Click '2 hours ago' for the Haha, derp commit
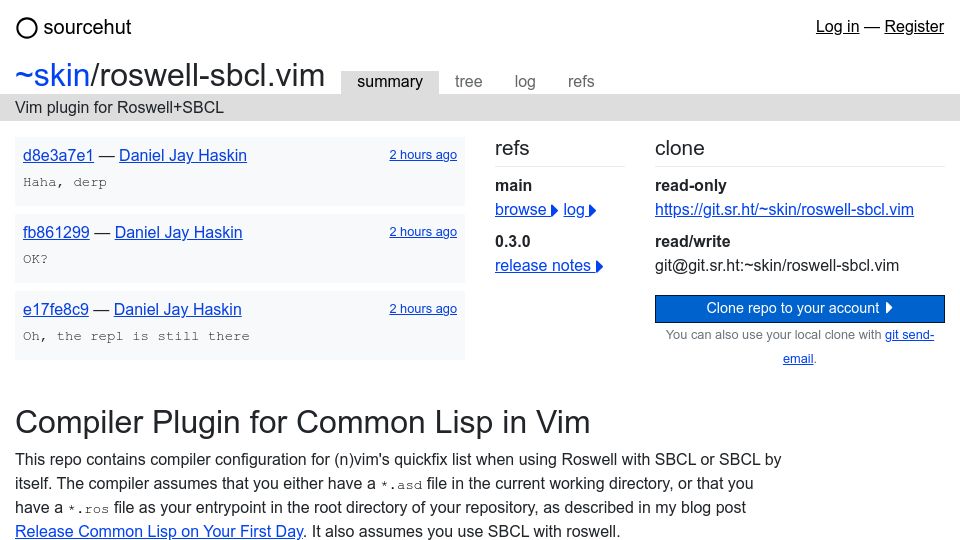 point(423,155)
